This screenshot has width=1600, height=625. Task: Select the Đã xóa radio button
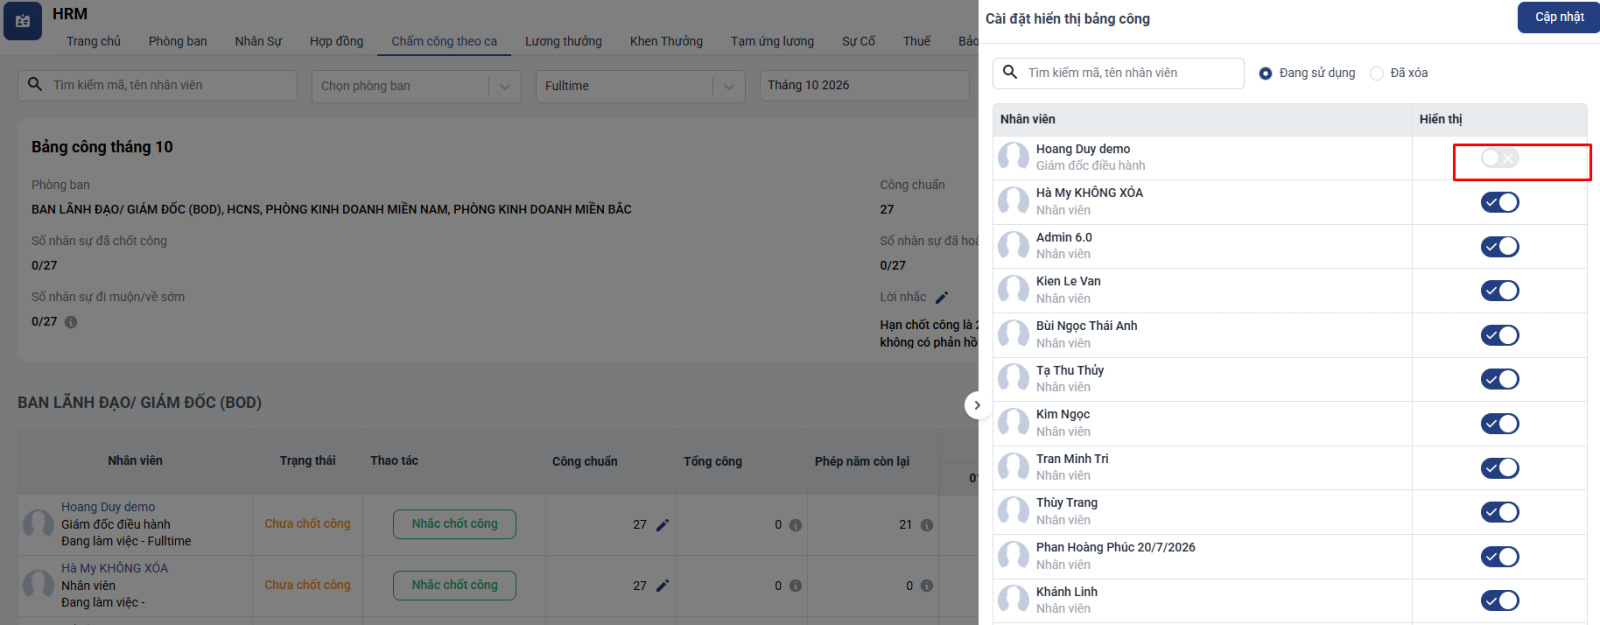[x=1377, y=73]
